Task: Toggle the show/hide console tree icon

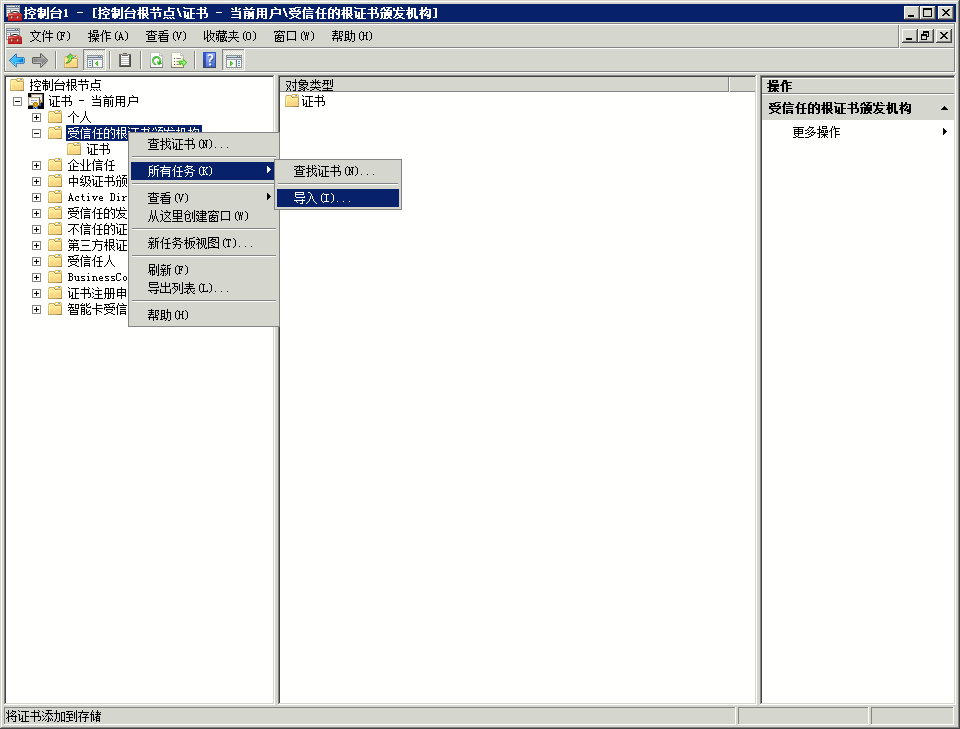Action: tap(94, 60)
